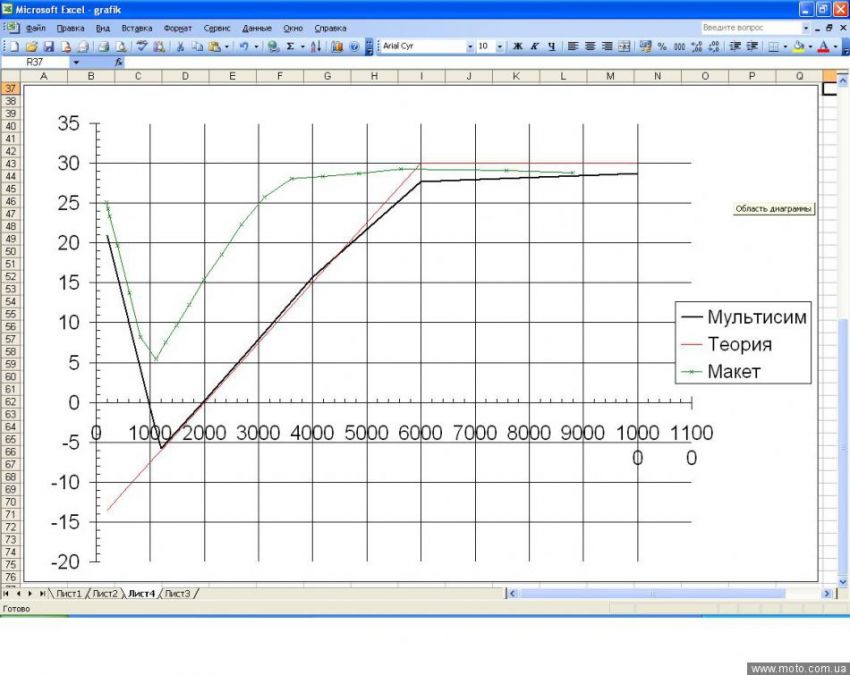Click the Cut scissors icon

(180, 46)
